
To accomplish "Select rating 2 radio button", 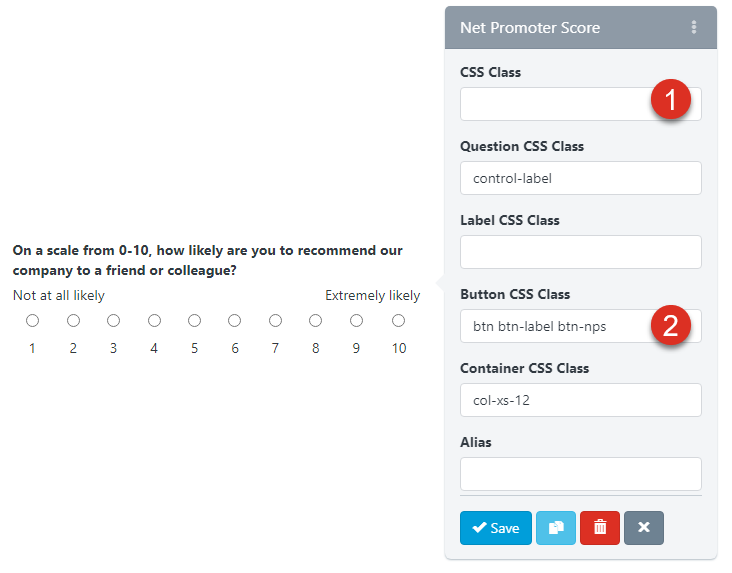I will coord(73,321).
